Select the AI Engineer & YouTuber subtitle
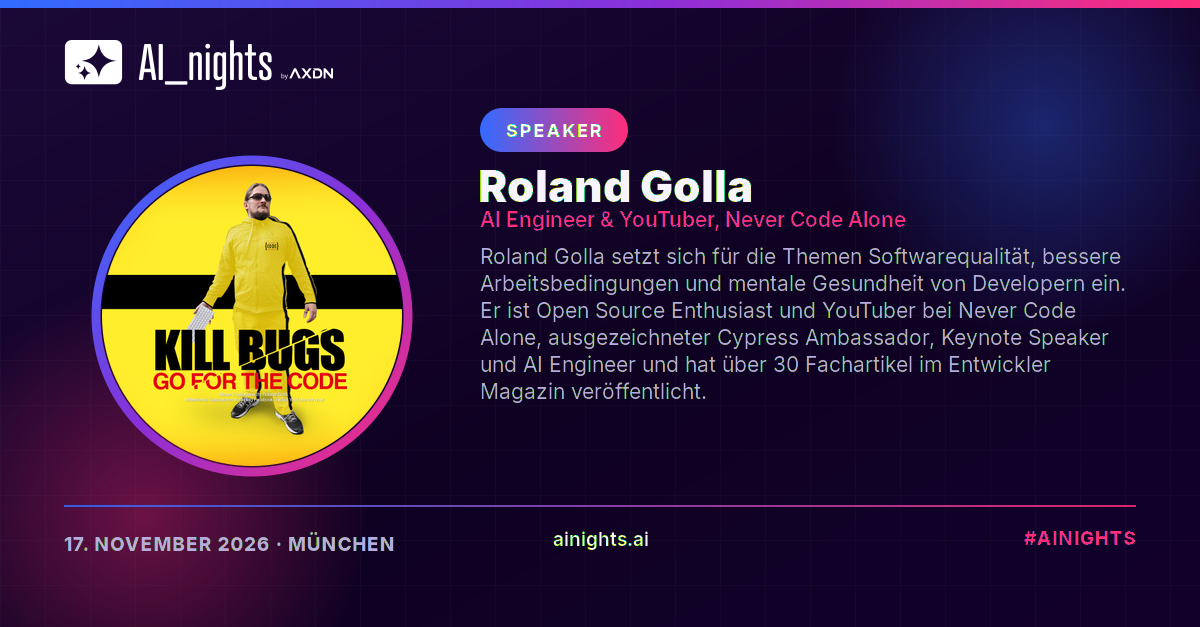This screenshot has height=627, width=1200. (693, 220)
